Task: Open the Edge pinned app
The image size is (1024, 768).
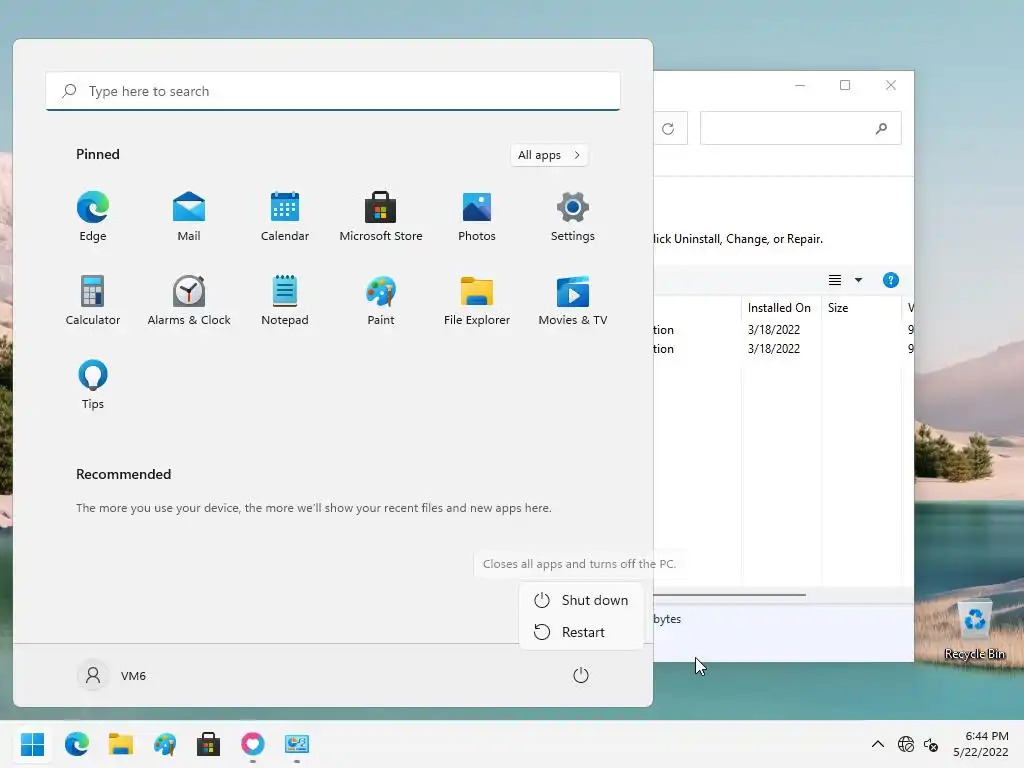Action: 93,217
